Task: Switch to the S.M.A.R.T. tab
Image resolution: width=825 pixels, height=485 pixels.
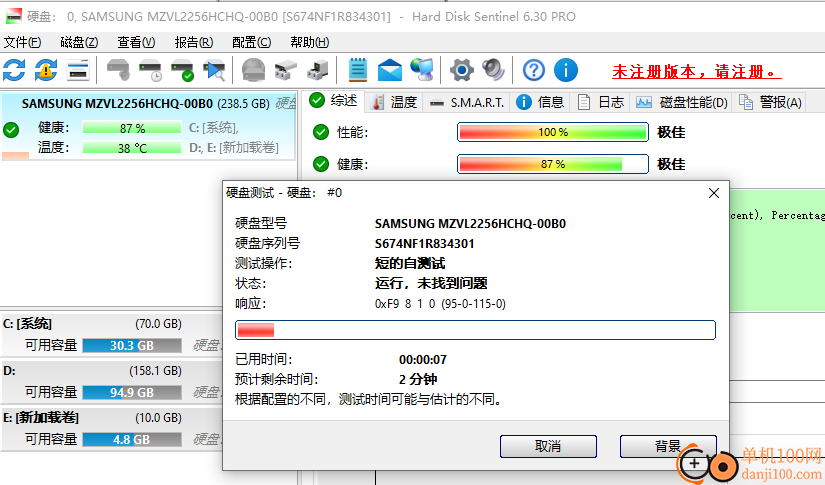Action: (467, 102)
